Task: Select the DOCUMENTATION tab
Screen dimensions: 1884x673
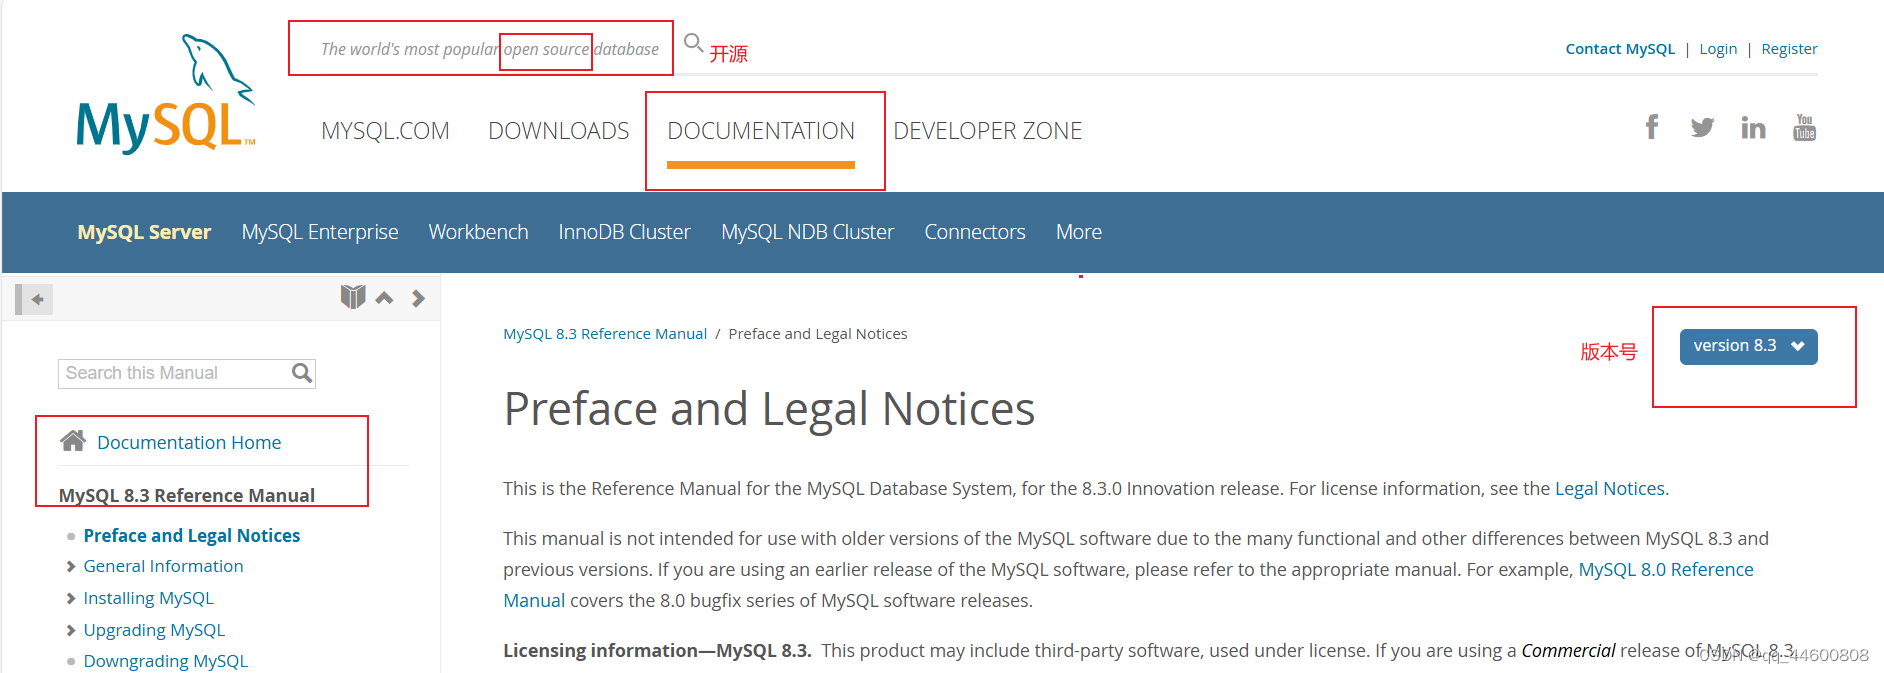Action: tap(761, 131)
